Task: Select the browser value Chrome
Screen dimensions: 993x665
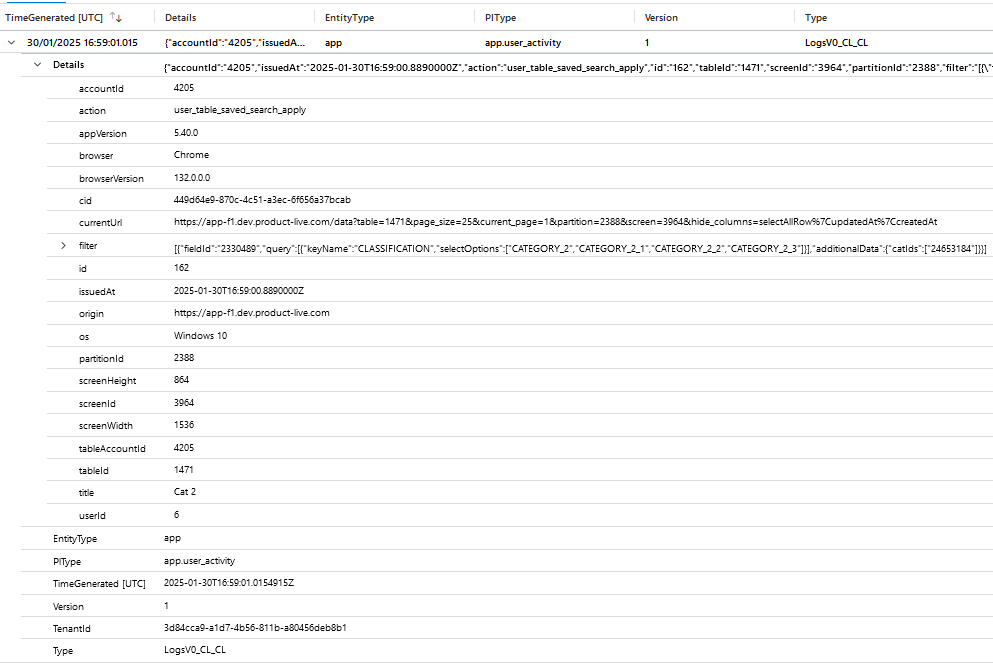Action: click(x=192, y=155)
